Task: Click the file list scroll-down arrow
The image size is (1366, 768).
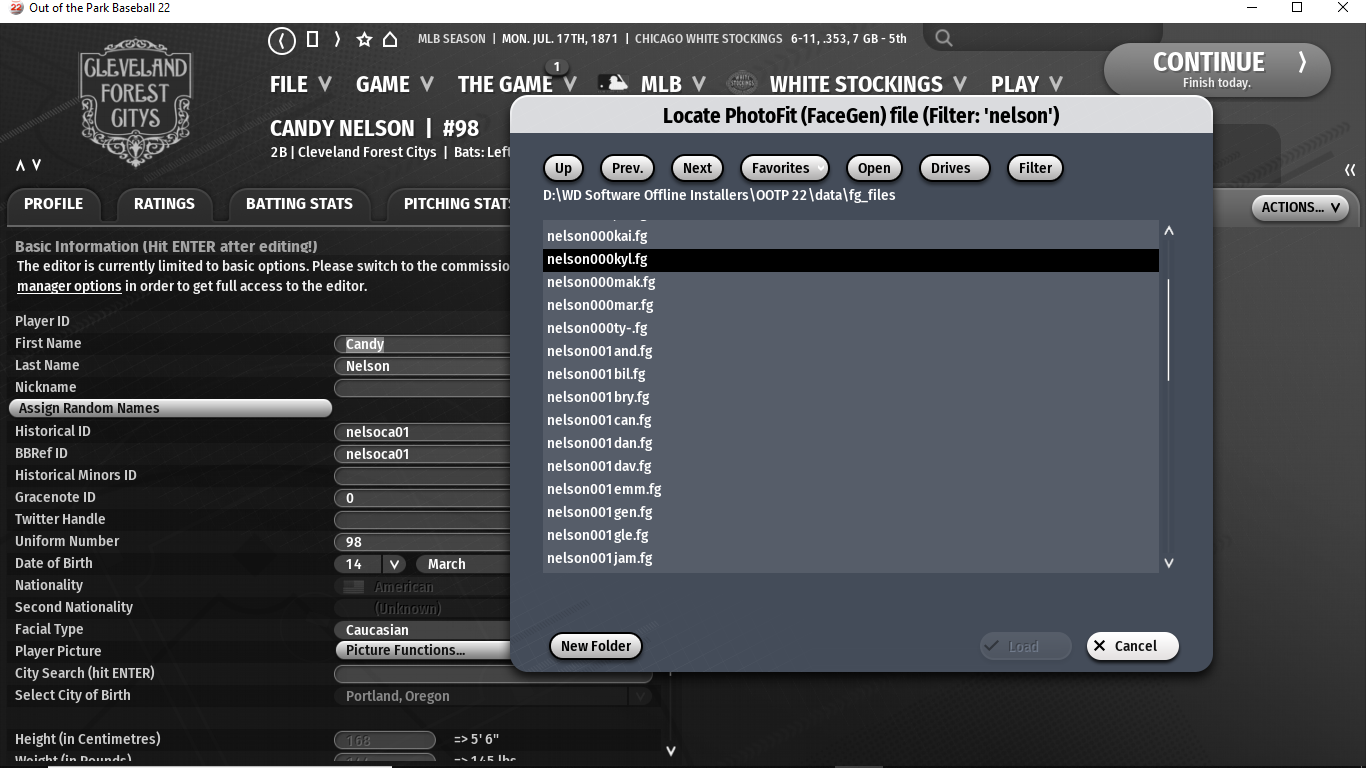Action: click(1168, 563)
